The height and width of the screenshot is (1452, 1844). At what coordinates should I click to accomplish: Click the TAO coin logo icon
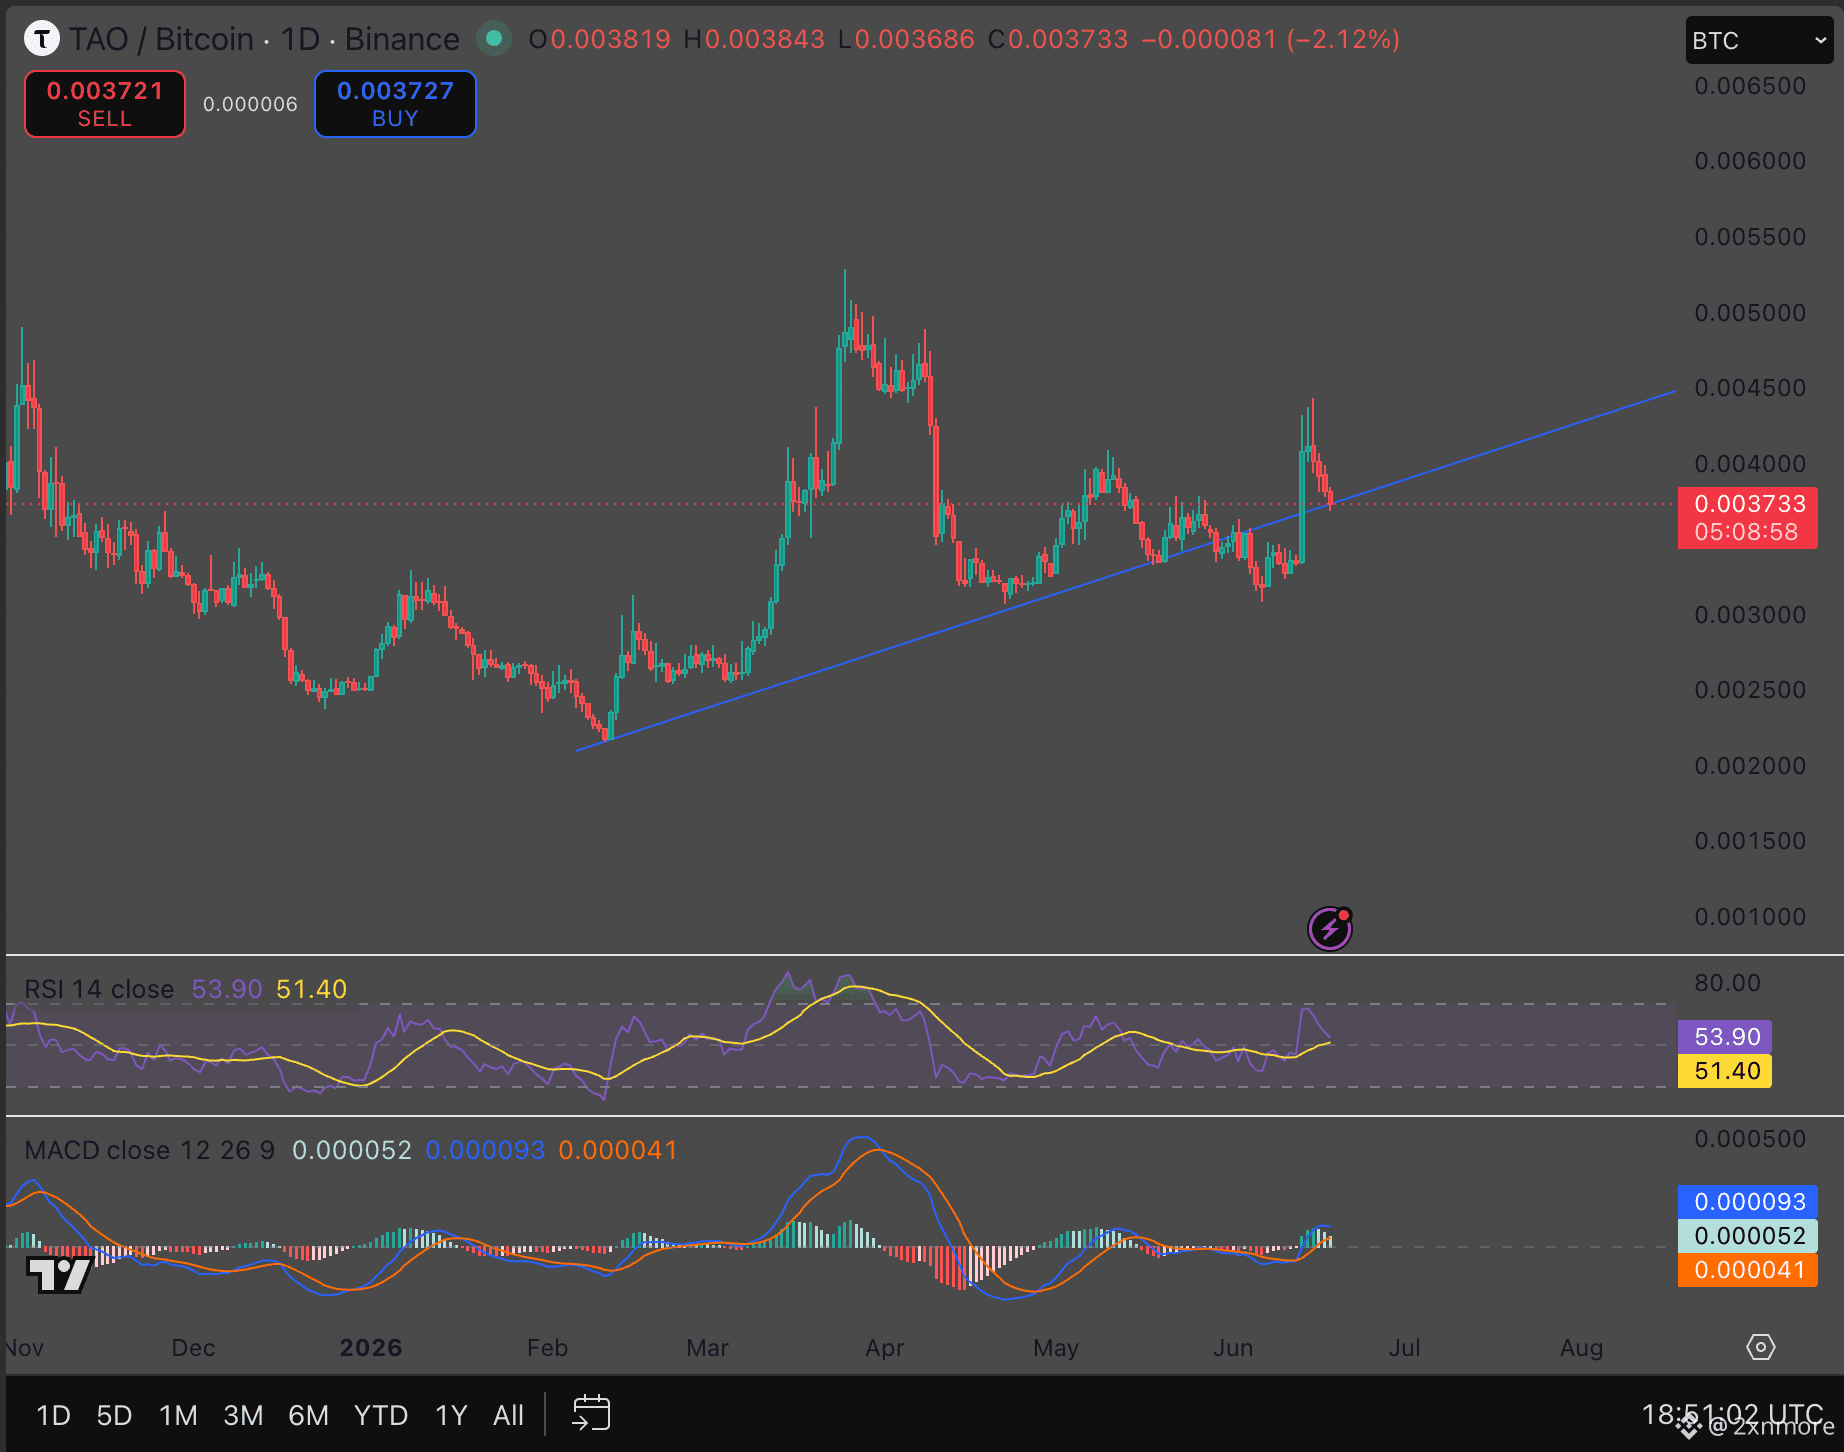[41, 39]
